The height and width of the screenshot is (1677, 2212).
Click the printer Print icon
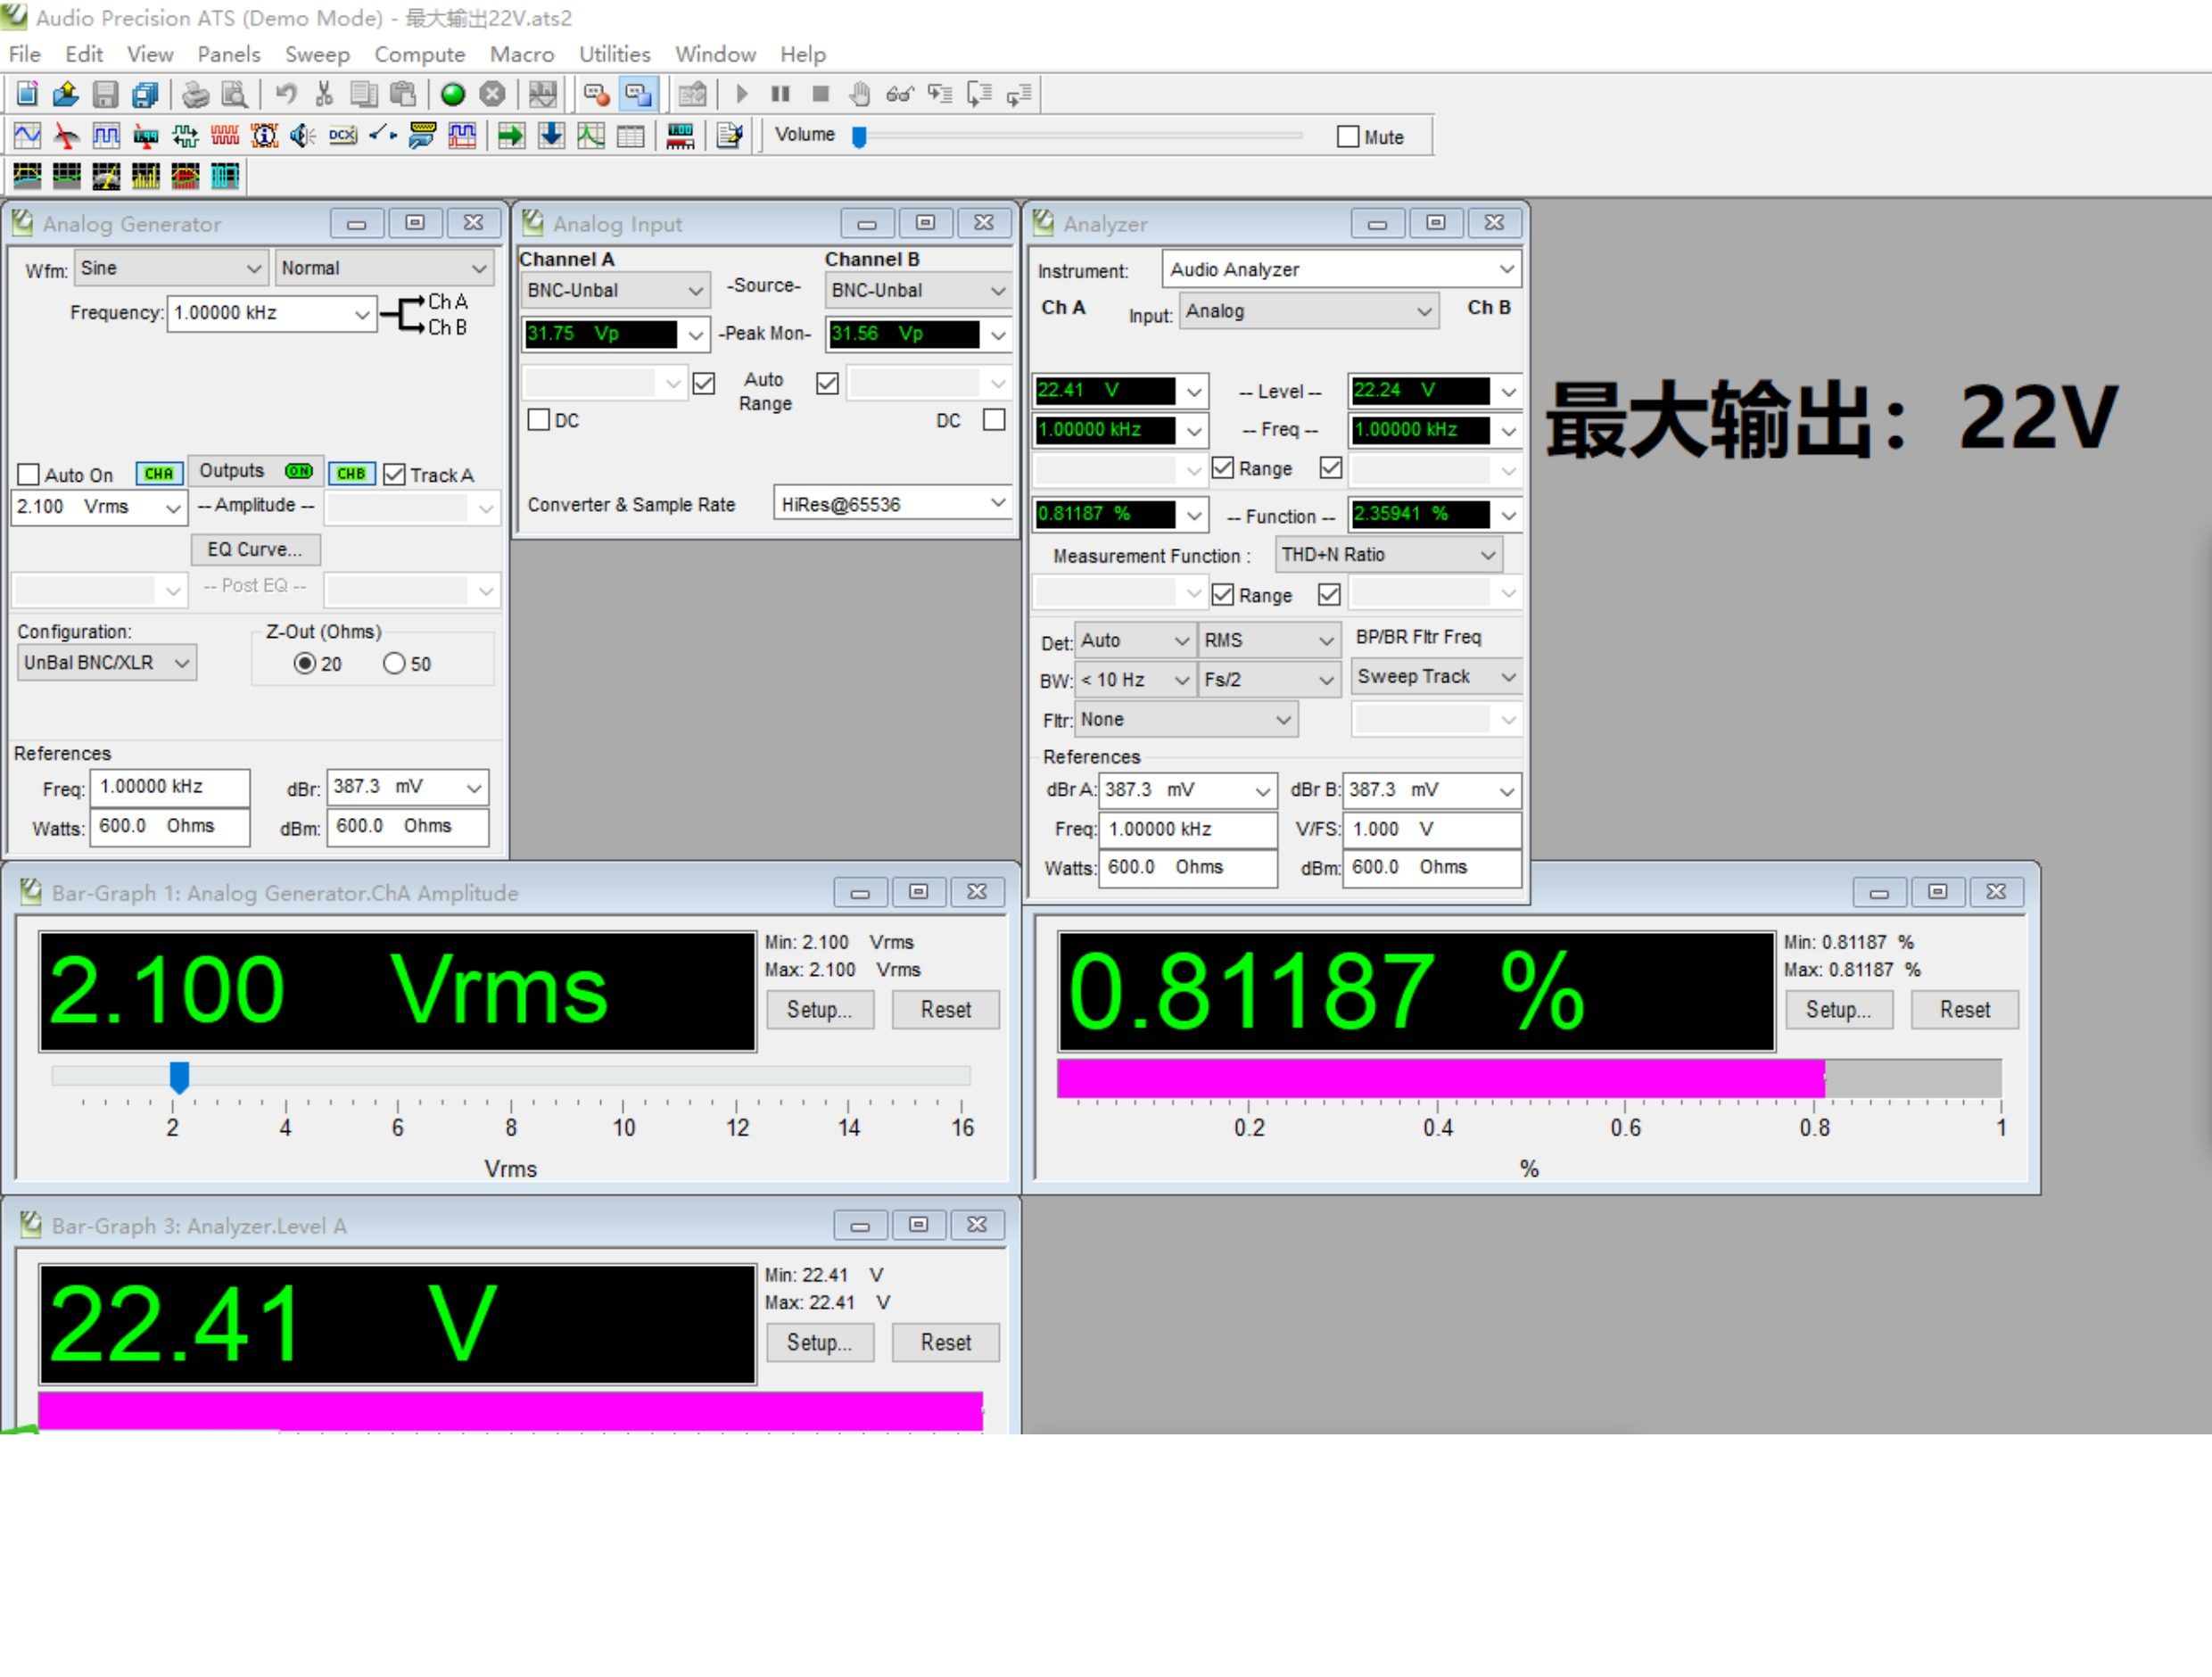point(196,94)
